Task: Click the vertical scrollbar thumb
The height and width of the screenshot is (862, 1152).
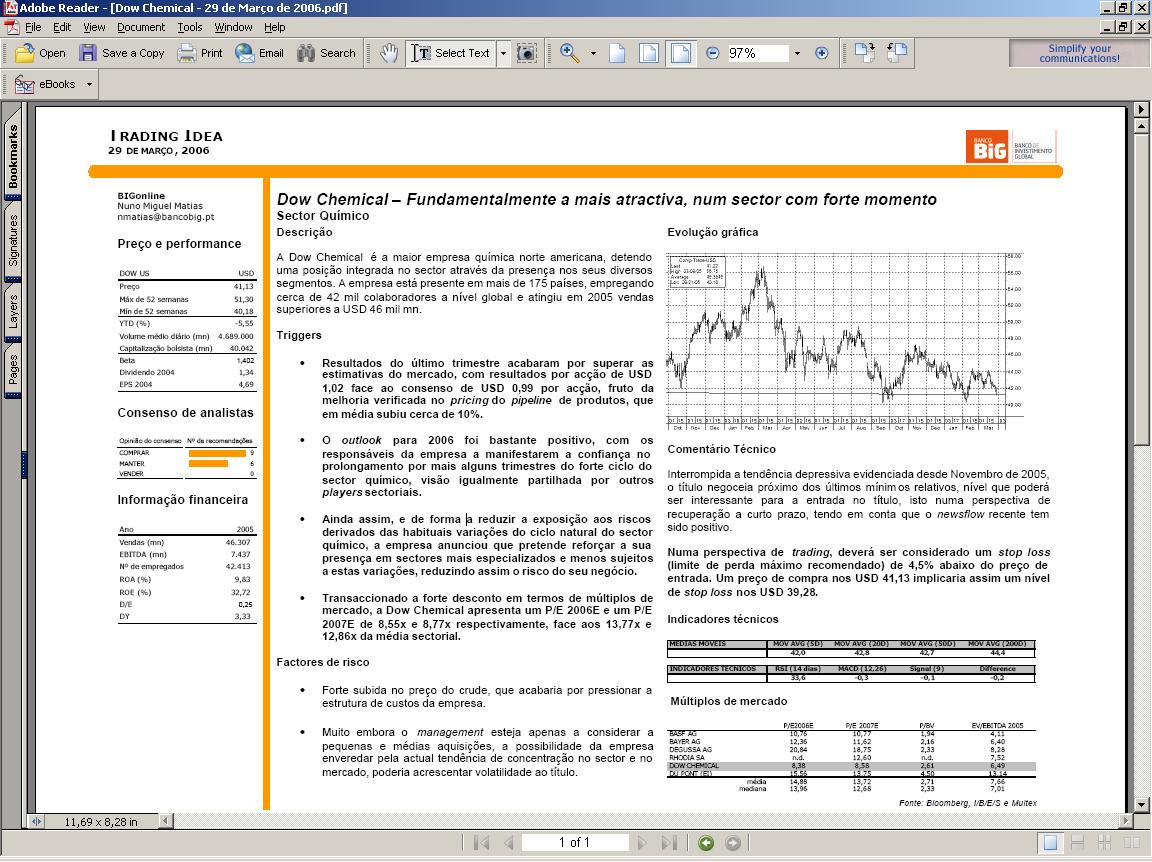Action: [1141, 288]
